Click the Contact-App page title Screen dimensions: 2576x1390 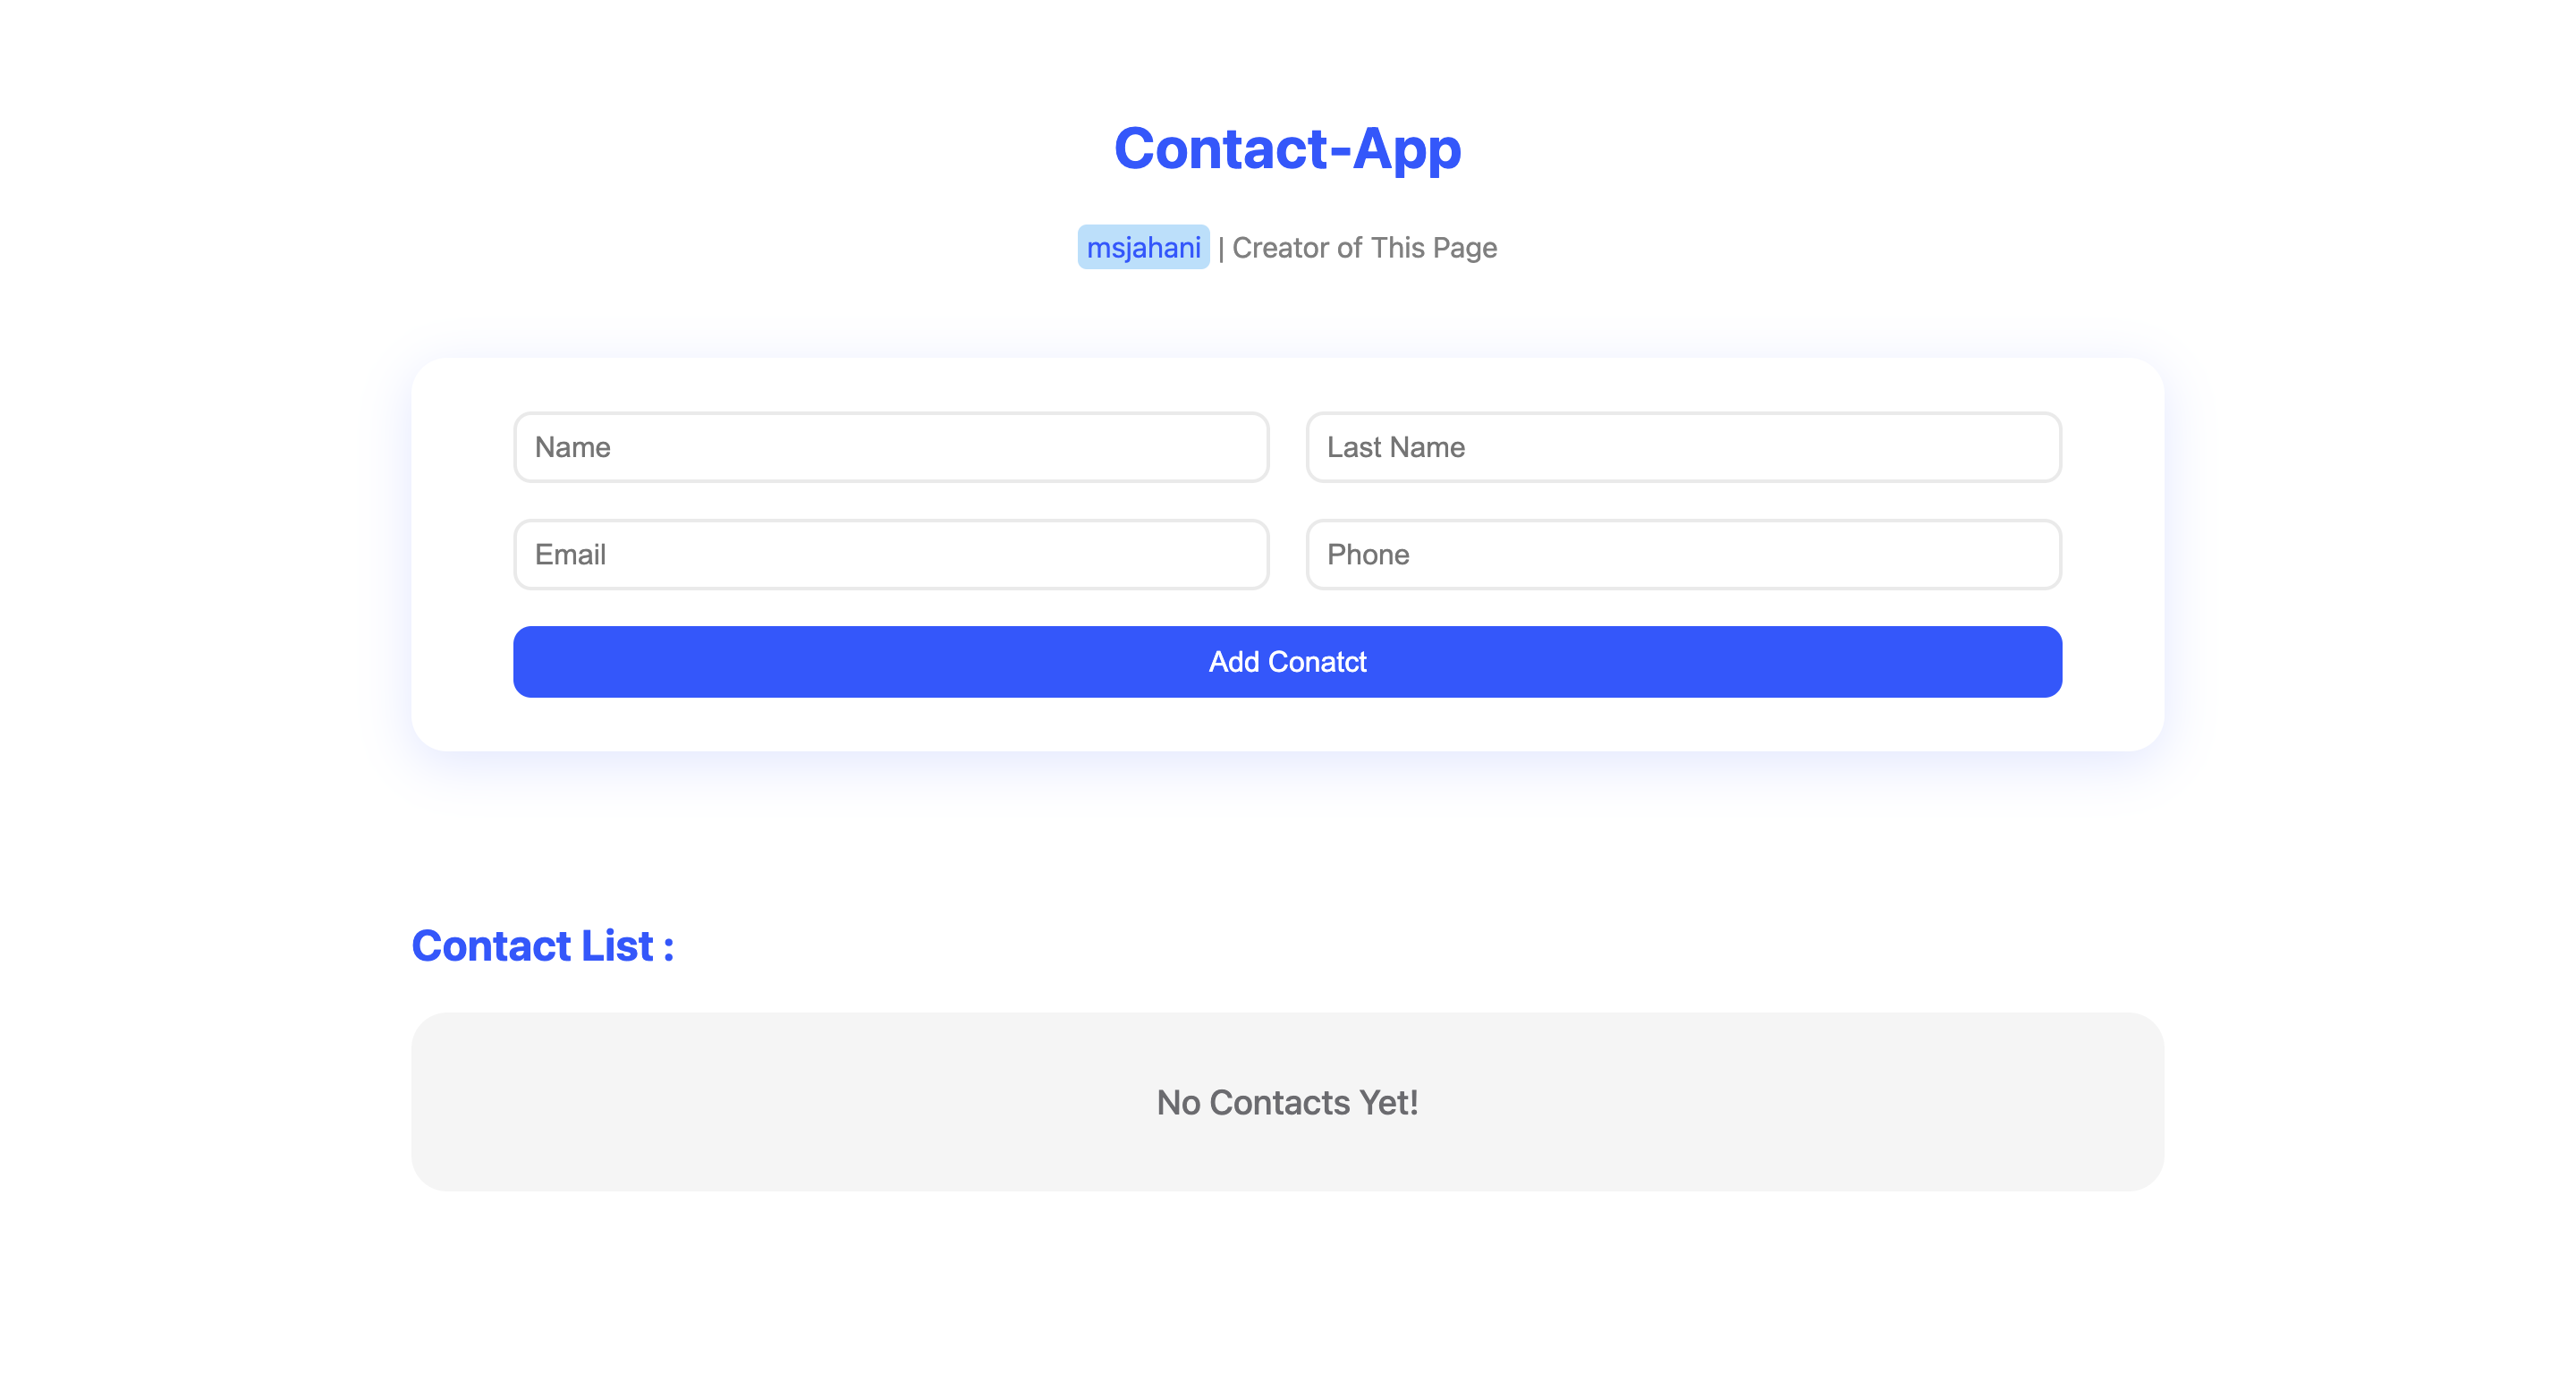point(1287,148)
